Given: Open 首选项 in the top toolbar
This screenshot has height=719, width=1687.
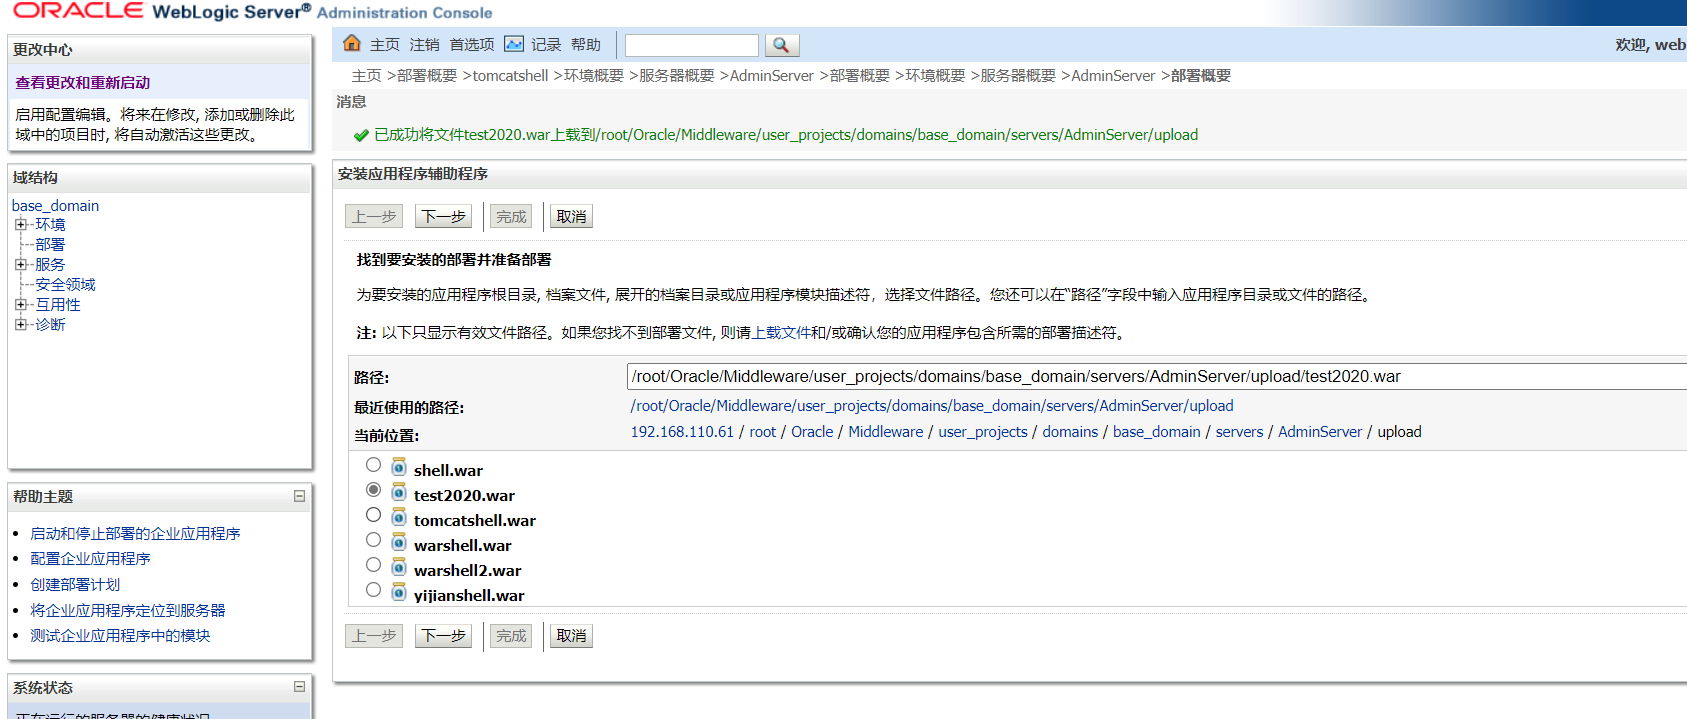Looking at the screenshot, I should click(472, 45).
